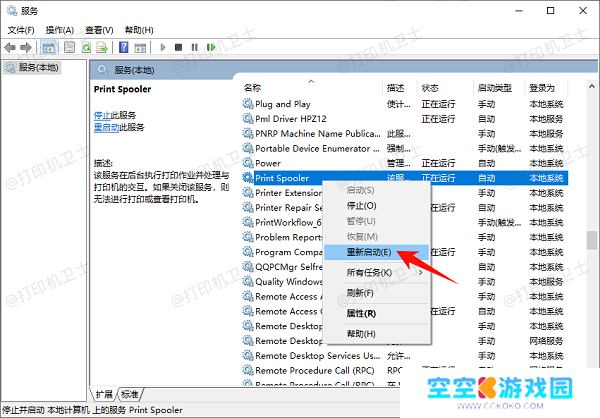Viewport: 600px width, 418px height.
Task: Open the 操作(A) menu
Action: point(60,30)
